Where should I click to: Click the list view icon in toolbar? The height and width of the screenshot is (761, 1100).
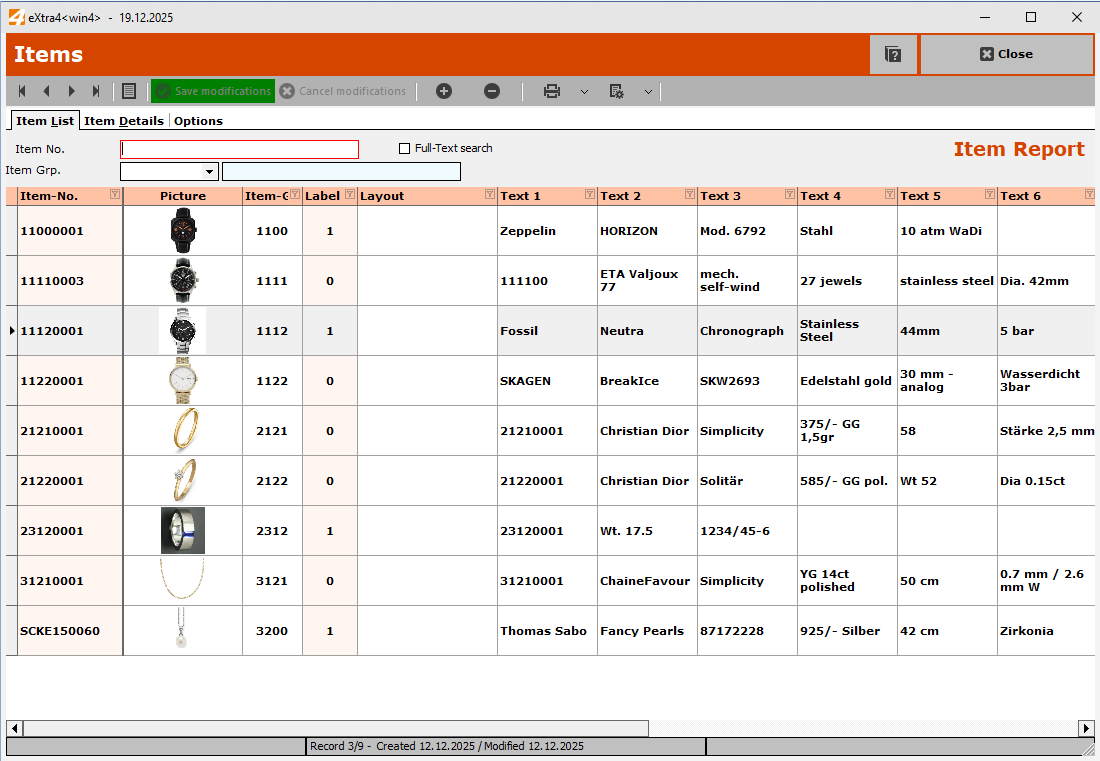pyautogui.click(x=129, y=91)
